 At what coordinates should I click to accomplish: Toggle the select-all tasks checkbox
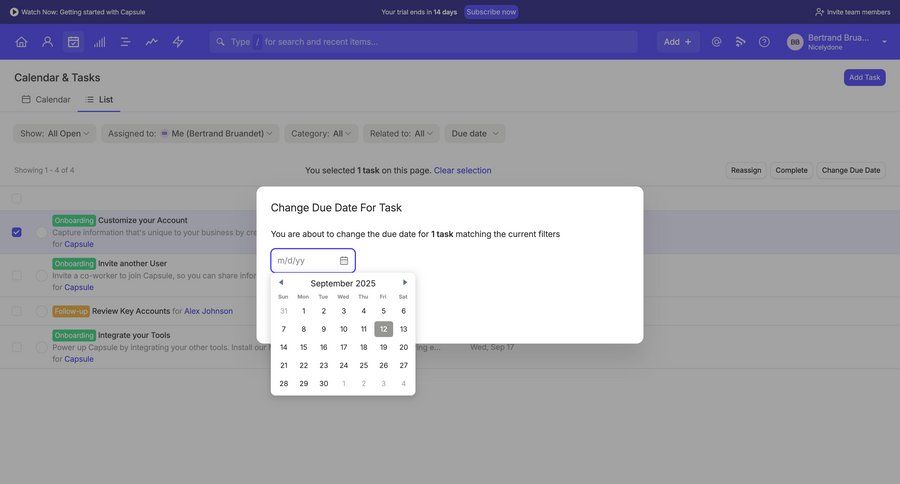click(17, 198)
